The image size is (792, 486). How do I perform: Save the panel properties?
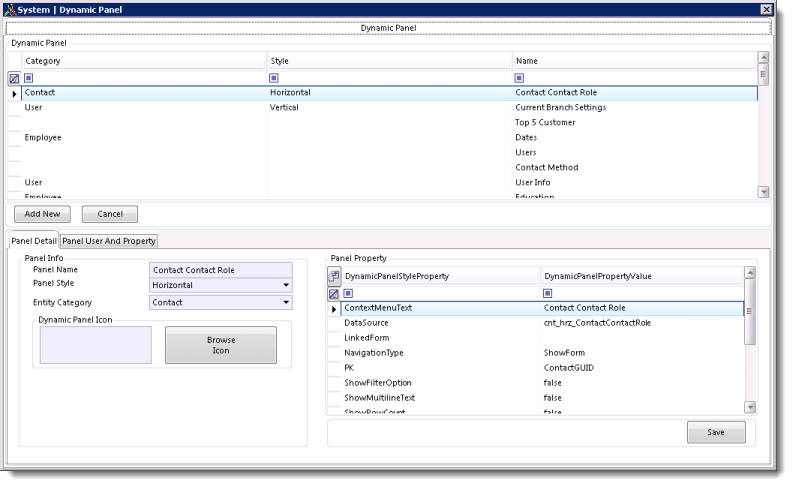tap(716, 432)
